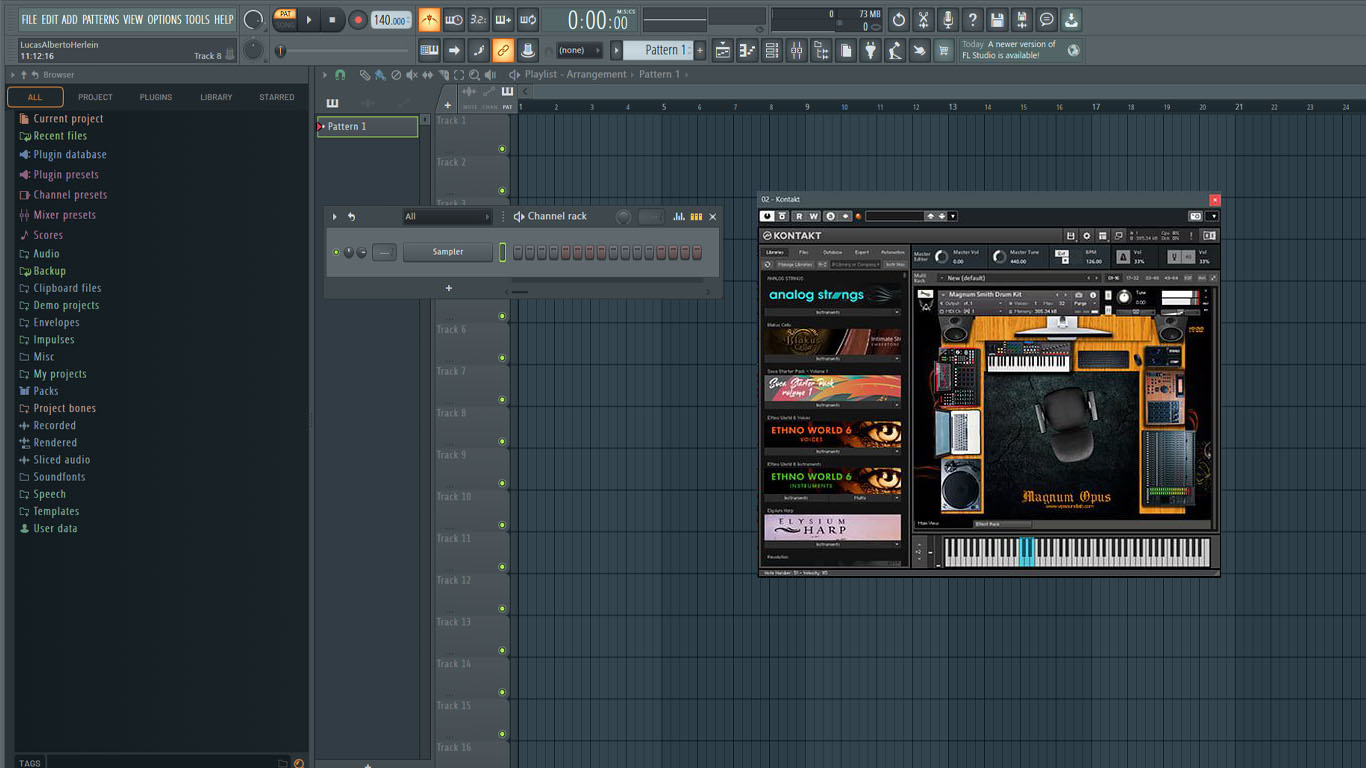Toggle PAT/SONG mode switch

[285, 20]
